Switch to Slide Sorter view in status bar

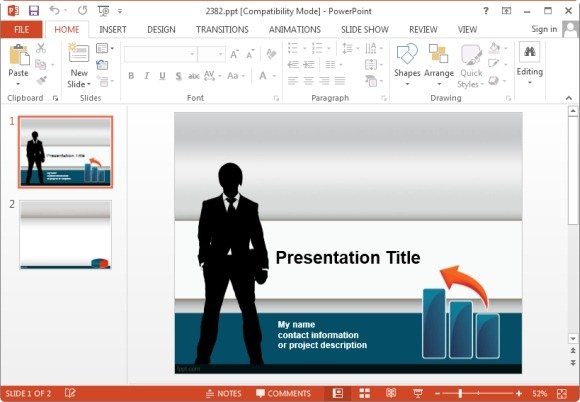[x=364, y=393]
